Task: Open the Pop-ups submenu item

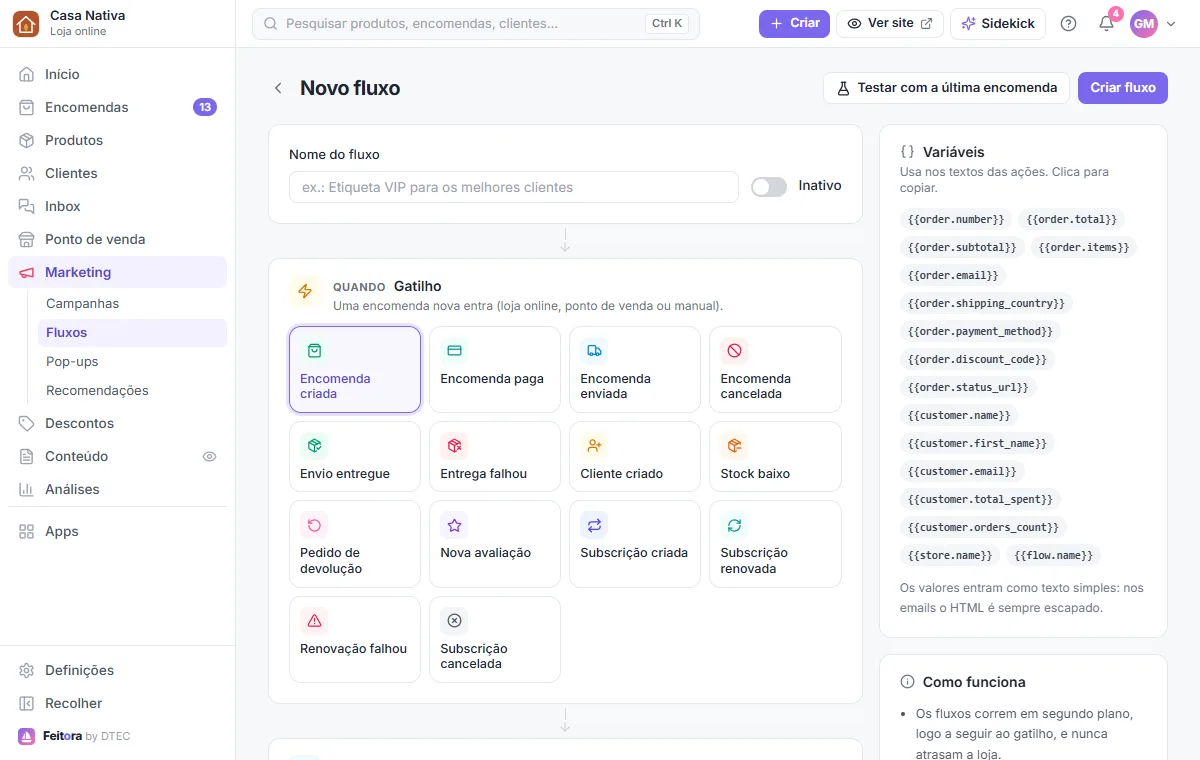Action: pyautogui.click(x=132, y=361)
